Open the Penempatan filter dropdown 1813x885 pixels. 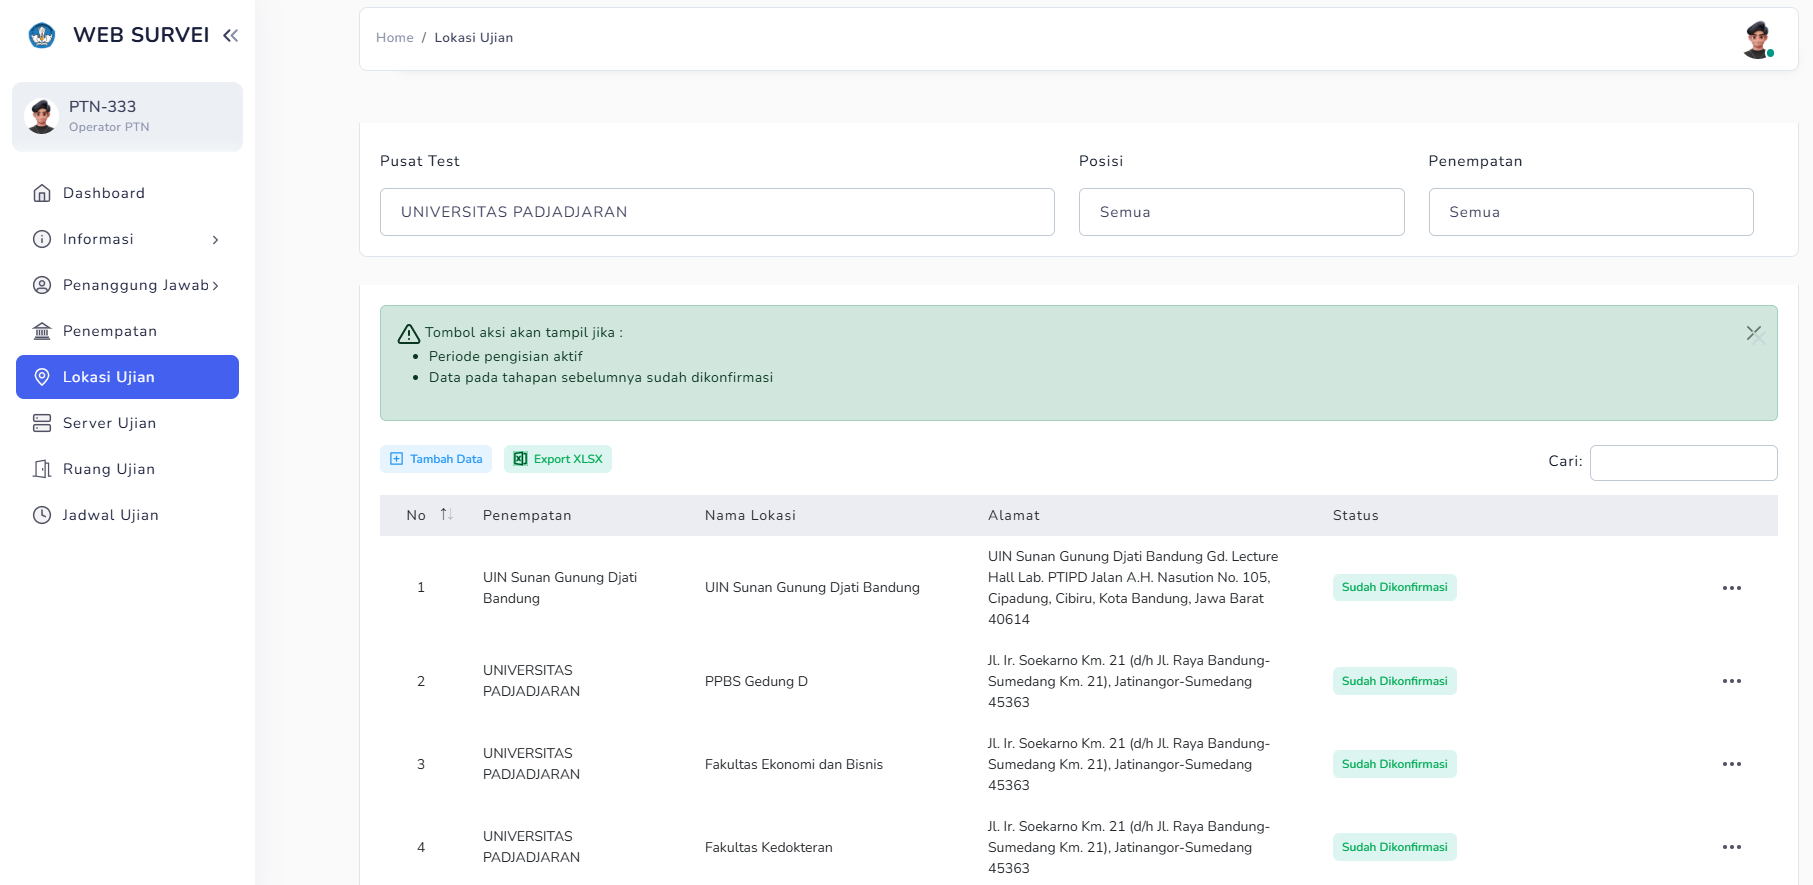tap(1590, 212)
